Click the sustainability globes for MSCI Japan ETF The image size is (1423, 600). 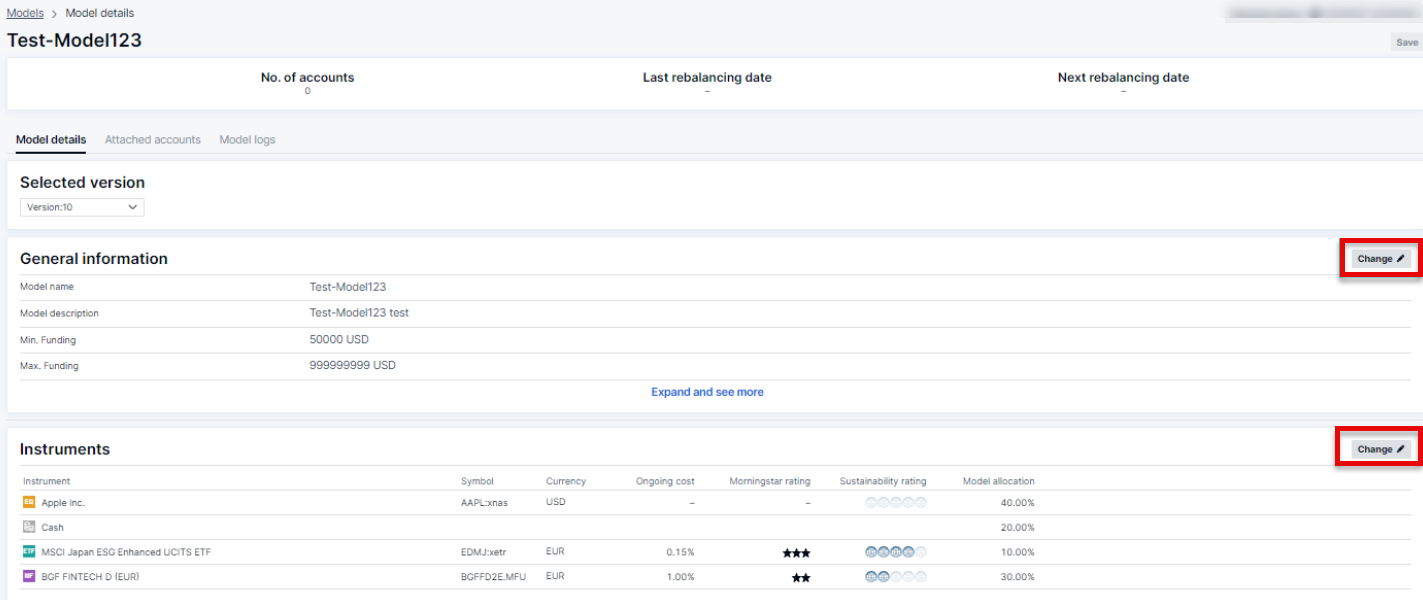[895, 552]
